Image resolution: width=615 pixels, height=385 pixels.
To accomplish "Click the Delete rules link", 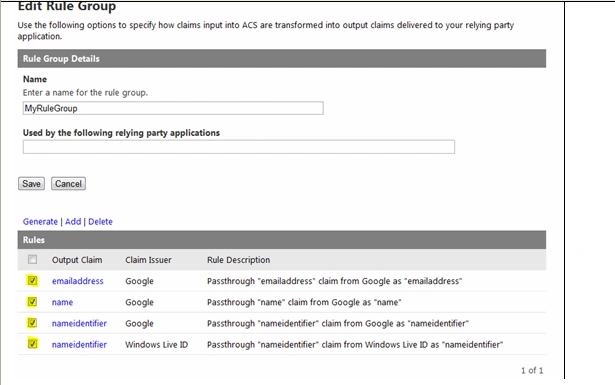I will coord(100,222).
